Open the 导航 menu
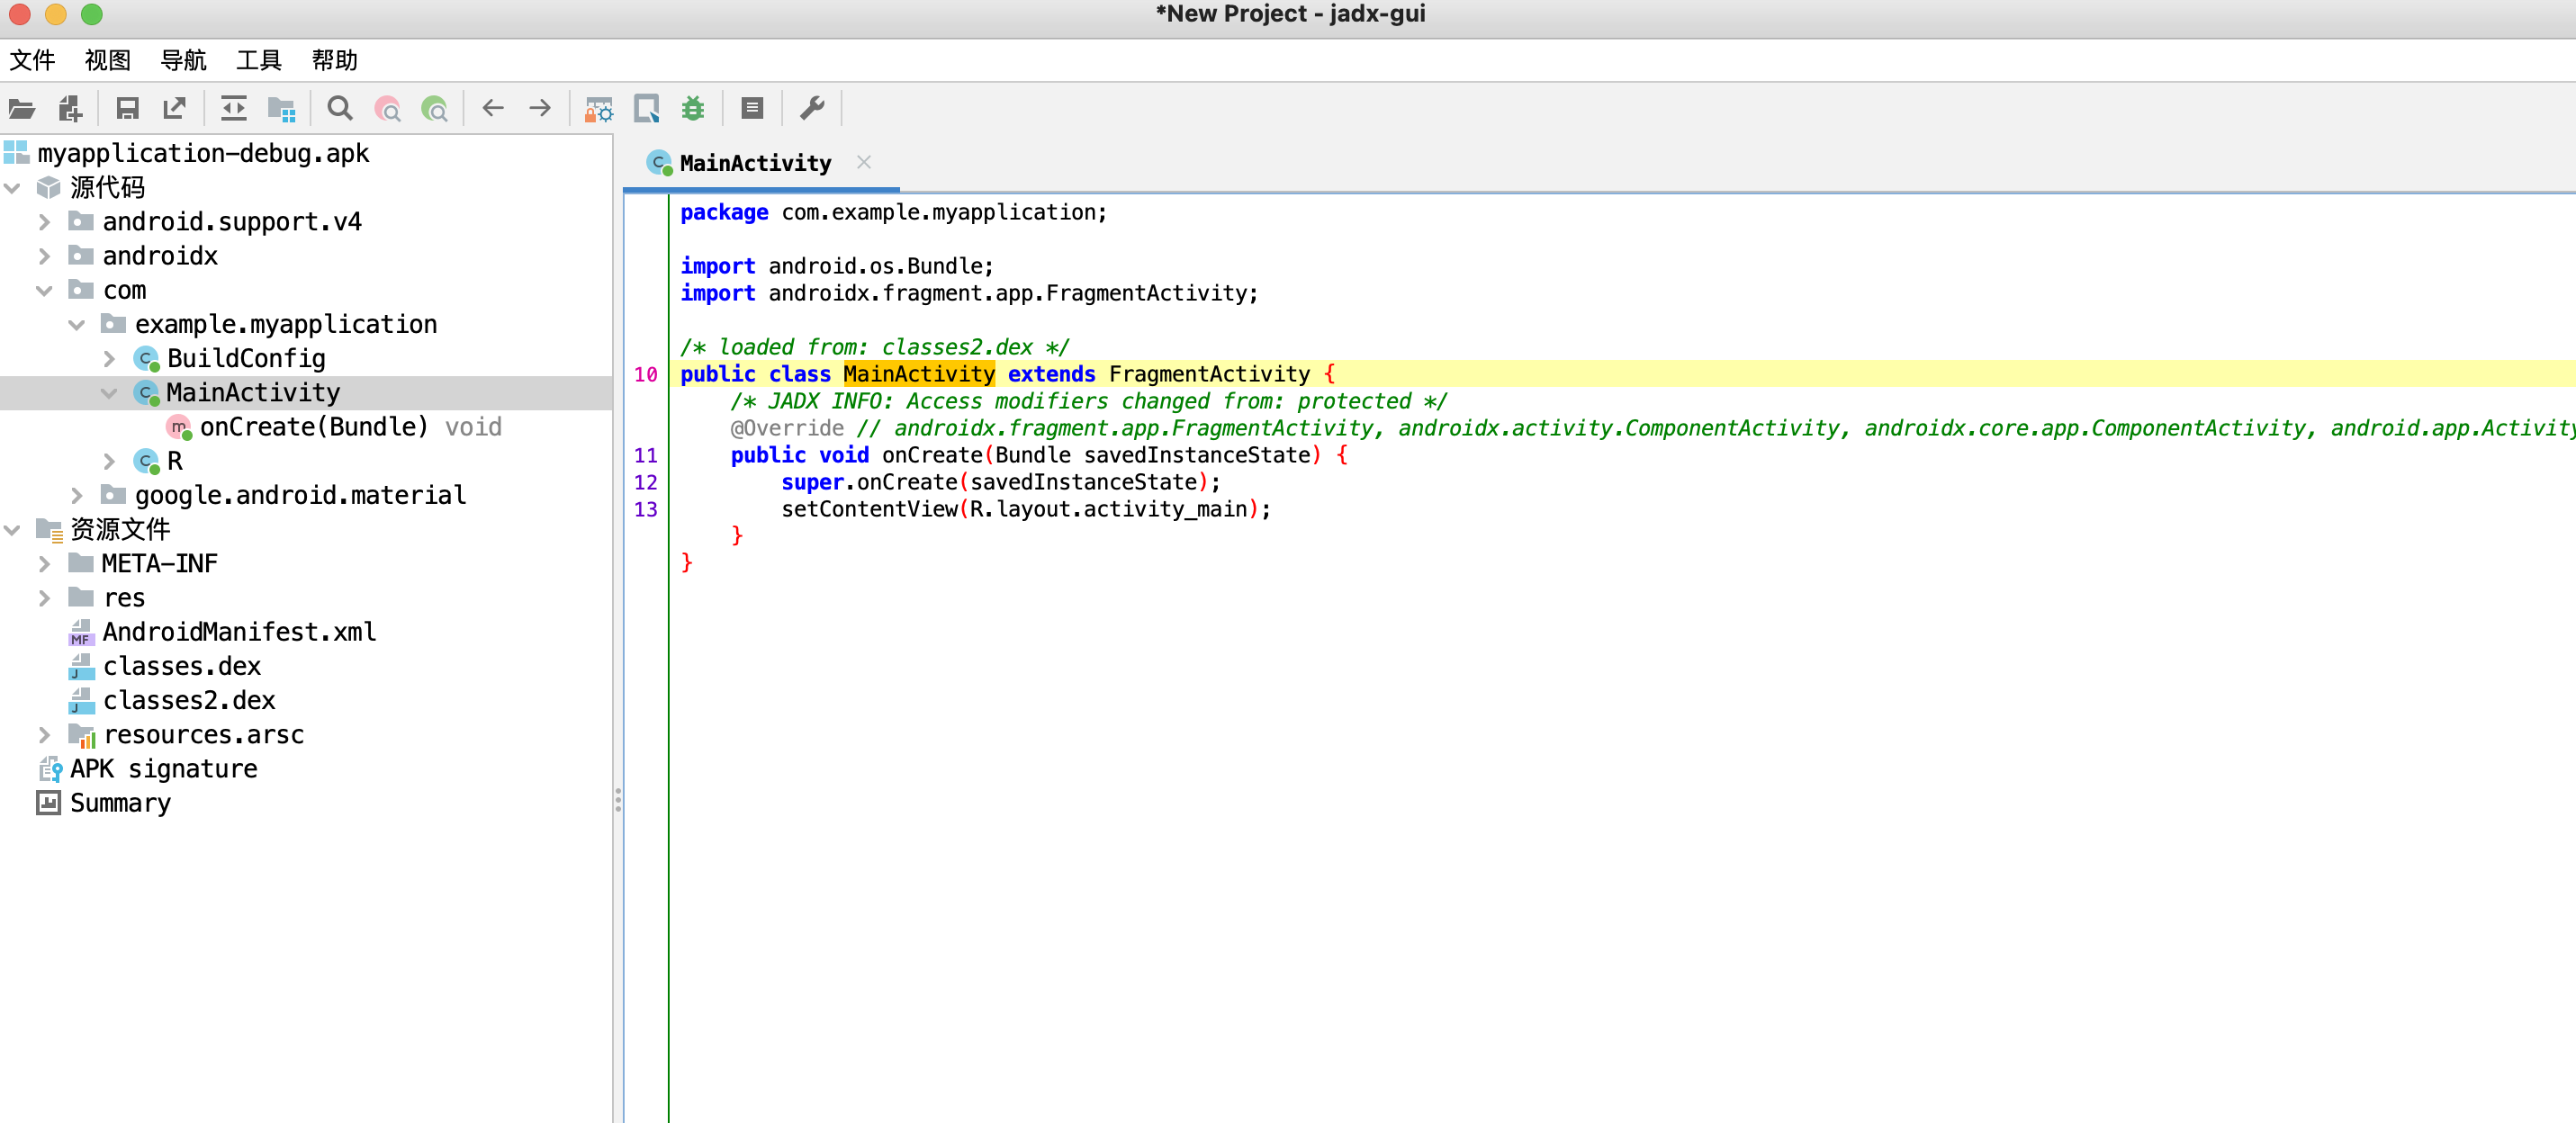 coord(183,60)
